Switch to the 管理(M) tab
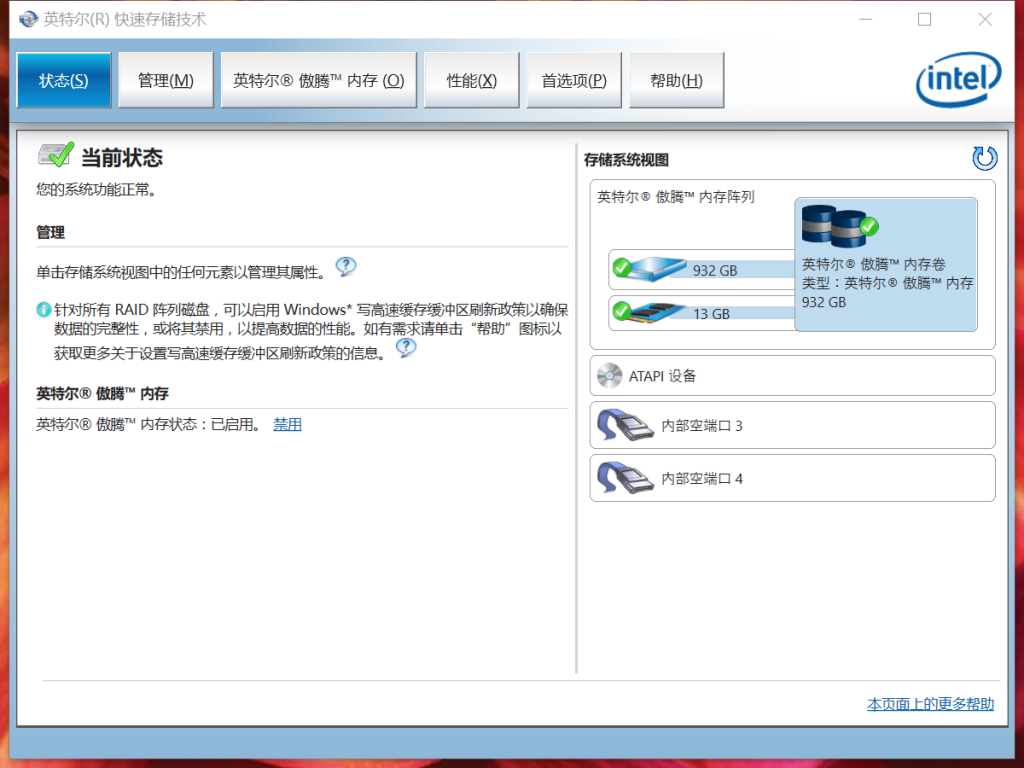Screen dimensions: 1024x768 pyautogui.click(x=166, y=81)
